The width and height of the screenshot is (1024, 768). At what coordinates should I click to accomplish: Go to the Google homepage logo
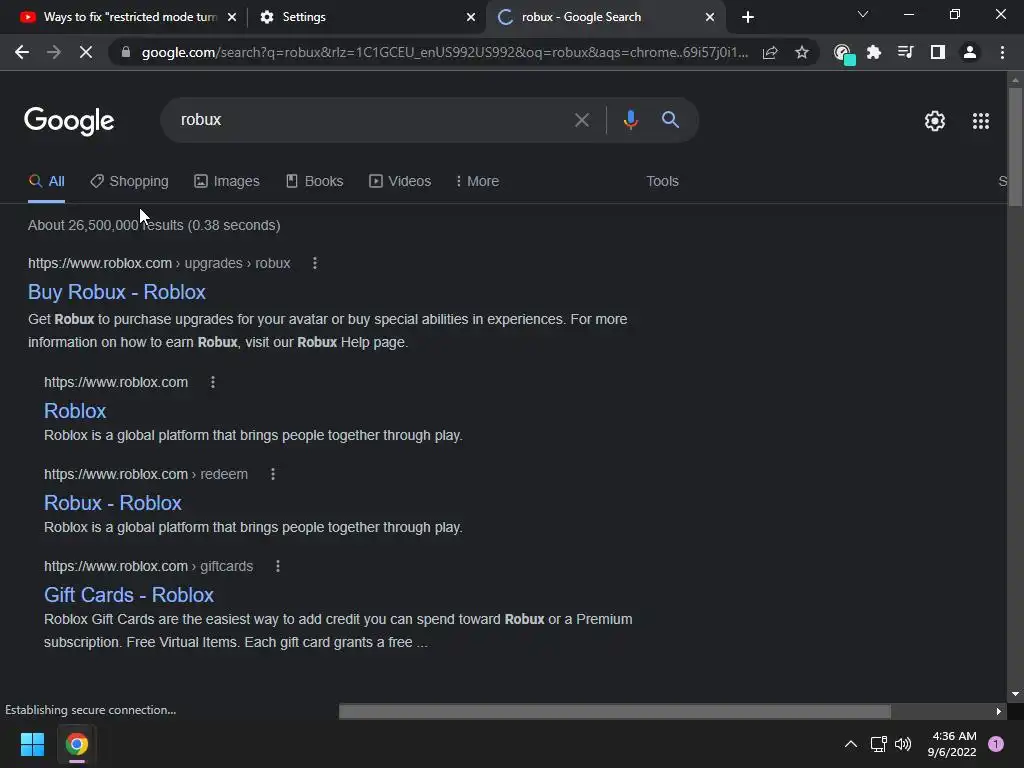click(69, 121)
